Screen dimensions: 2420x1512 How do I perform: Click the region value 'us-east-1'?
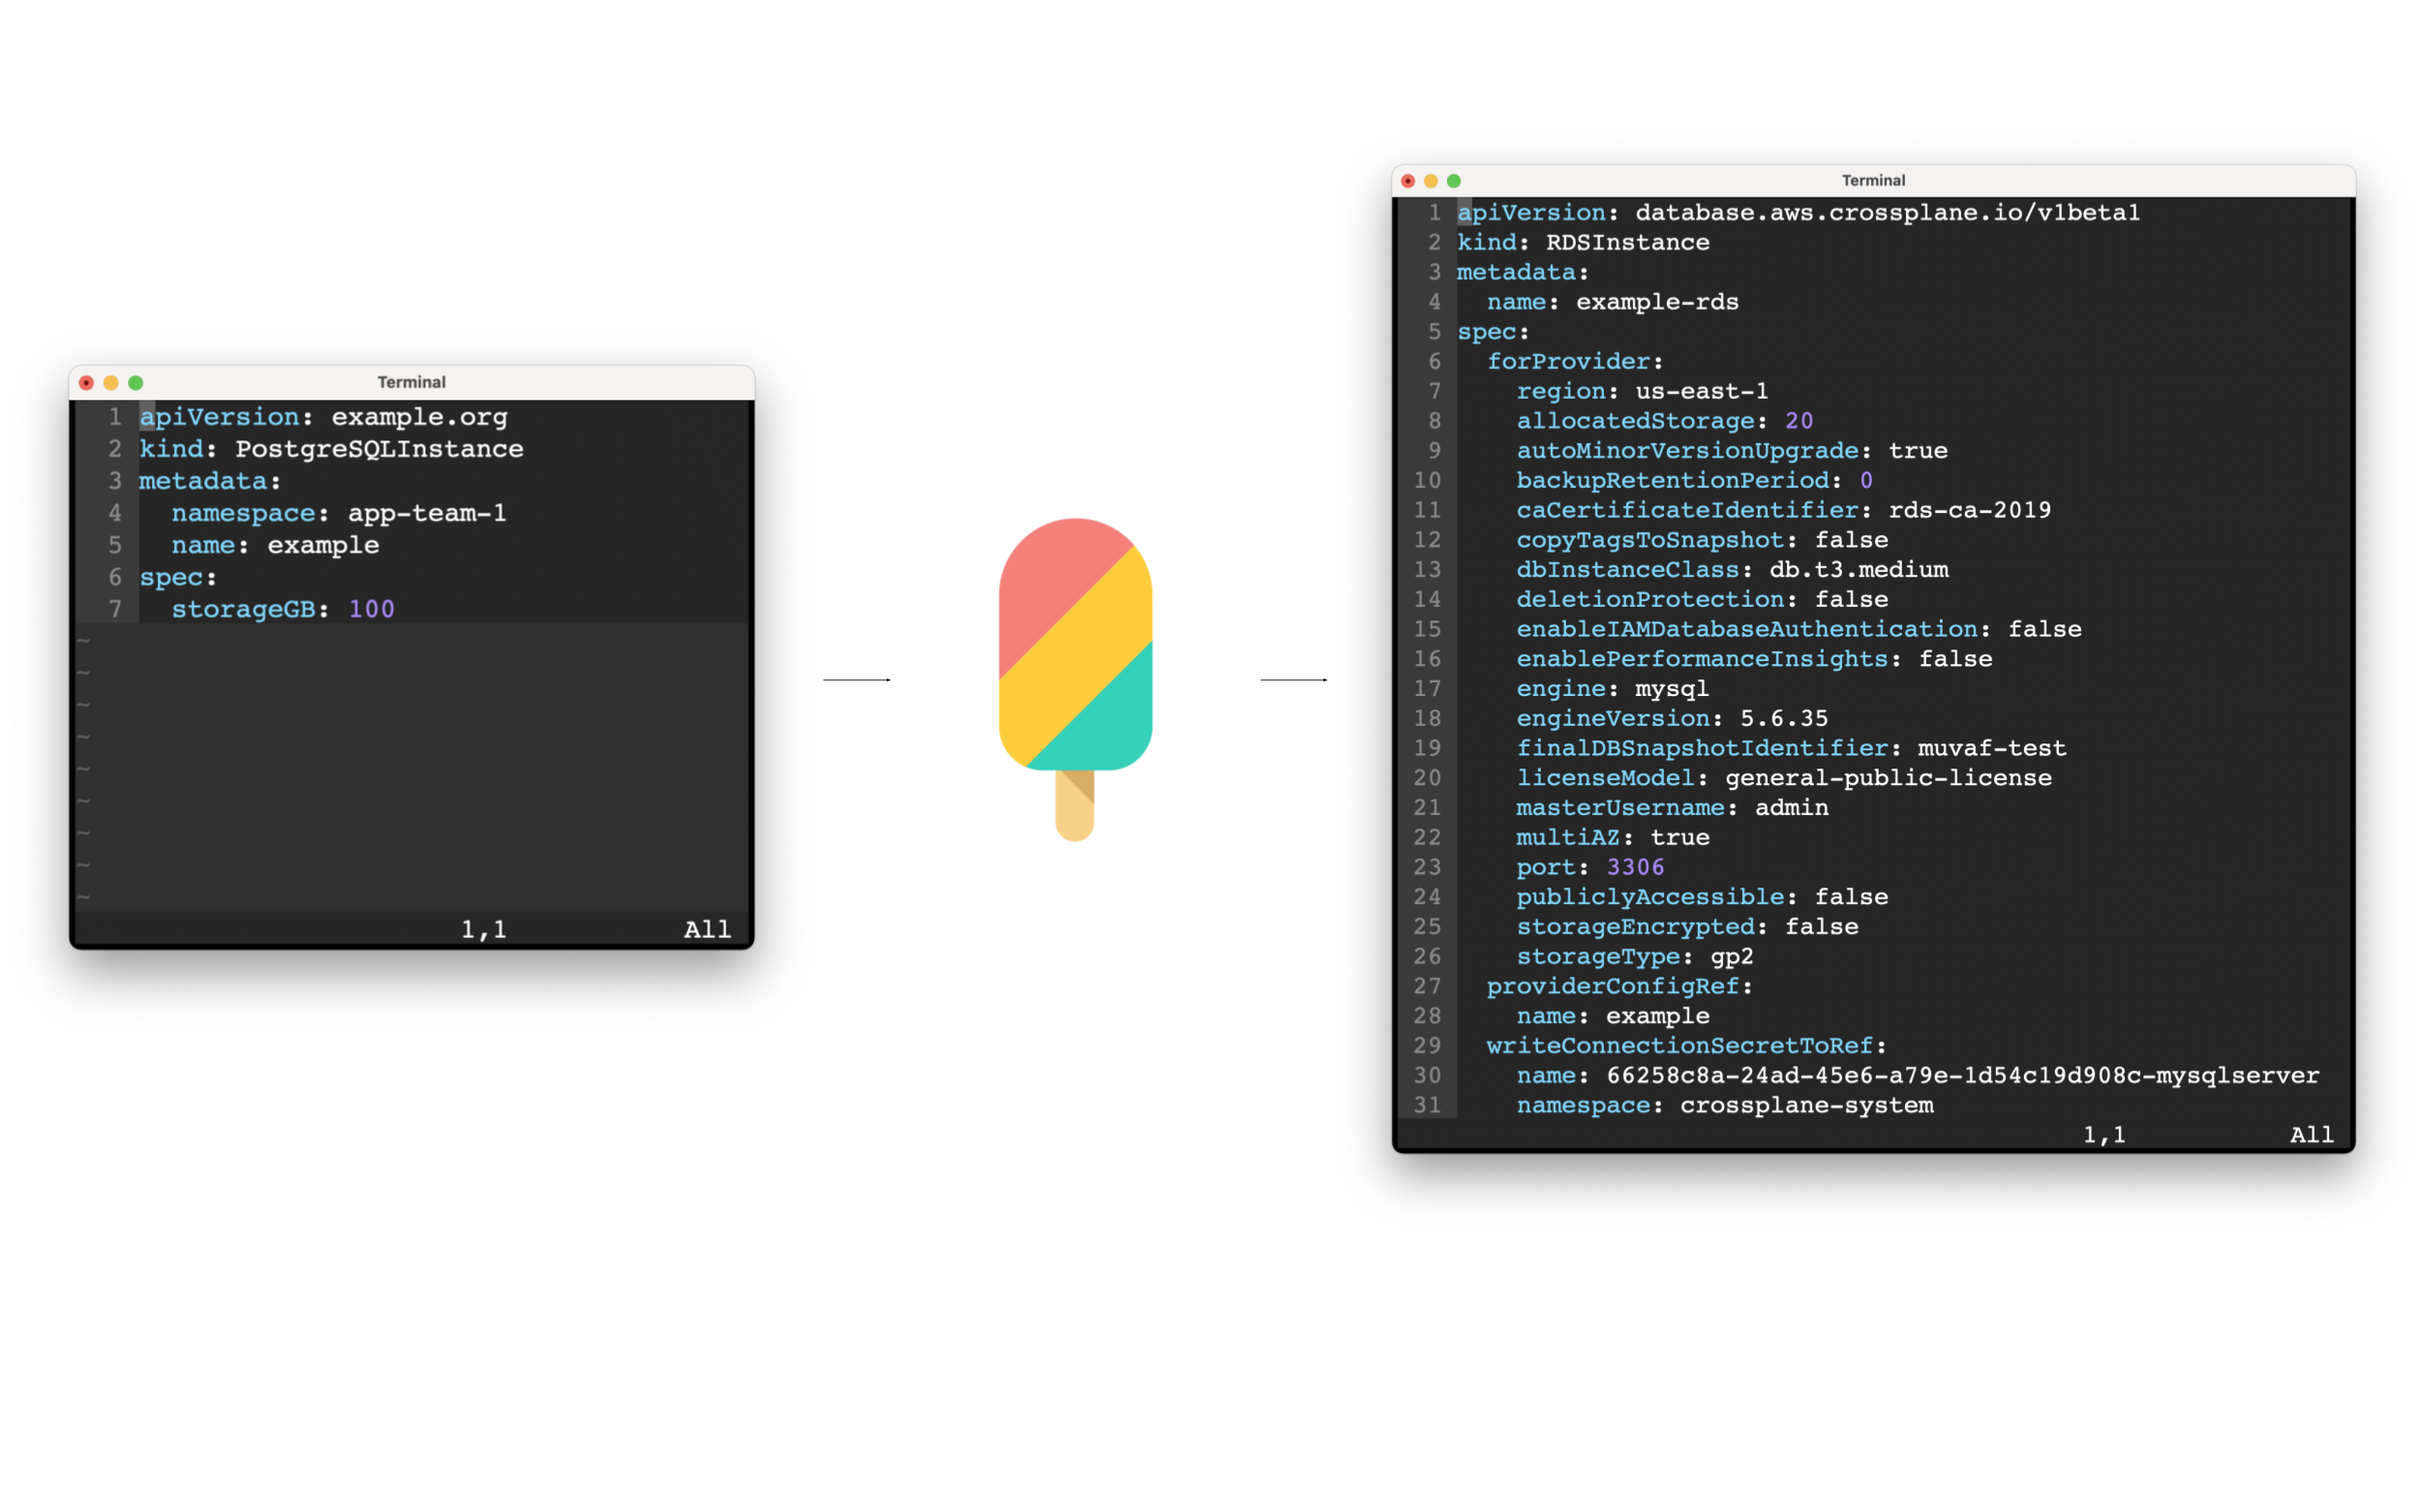coord(1701,391)
